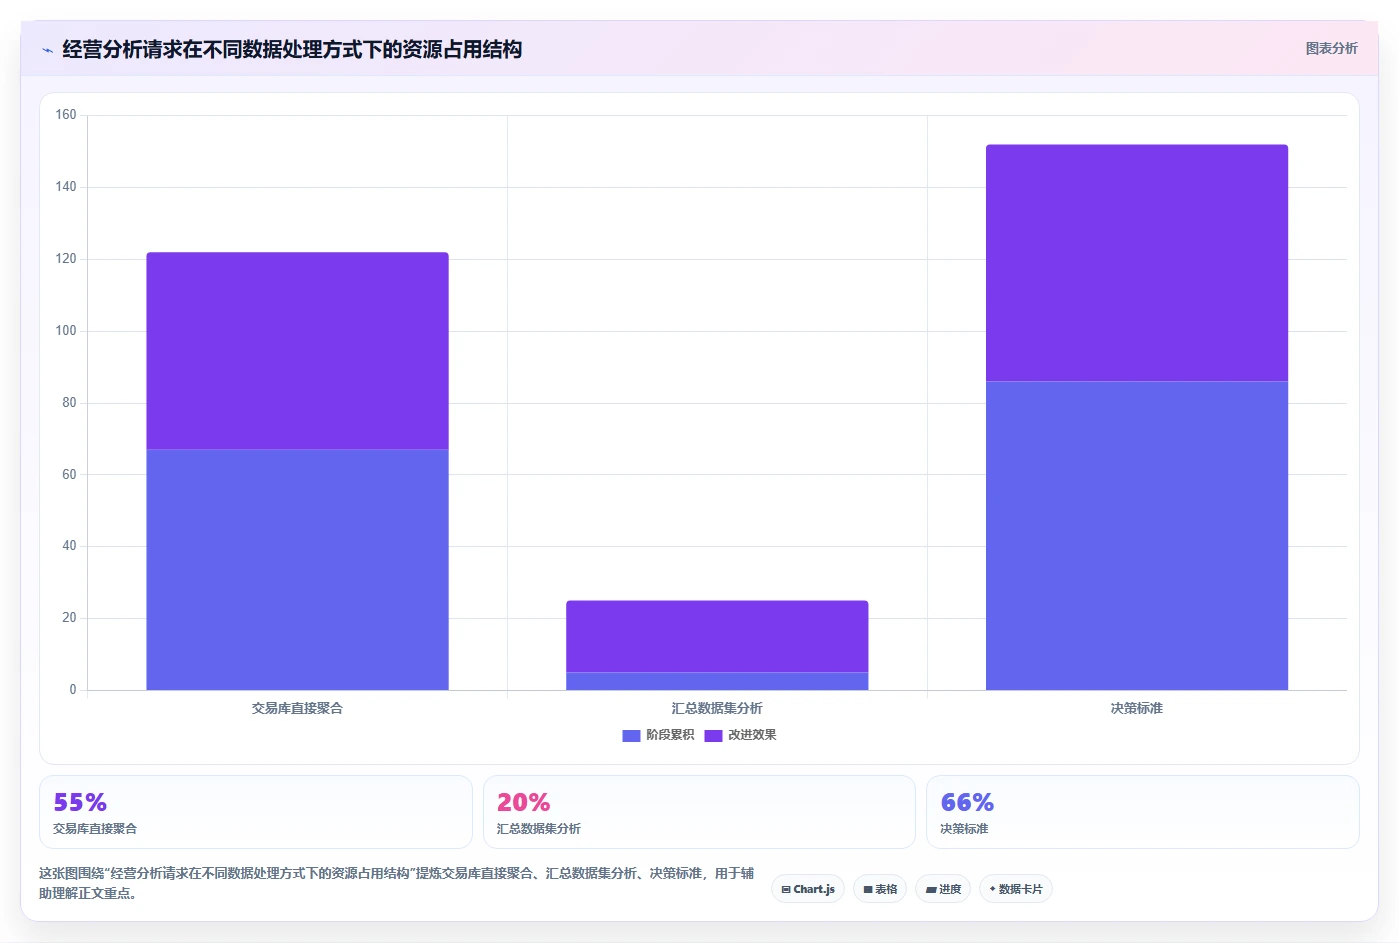This screenshot has width=1399, height=943.
Task: Select the 20% 汇总数据集分析 card
Action: pos(699,812)
